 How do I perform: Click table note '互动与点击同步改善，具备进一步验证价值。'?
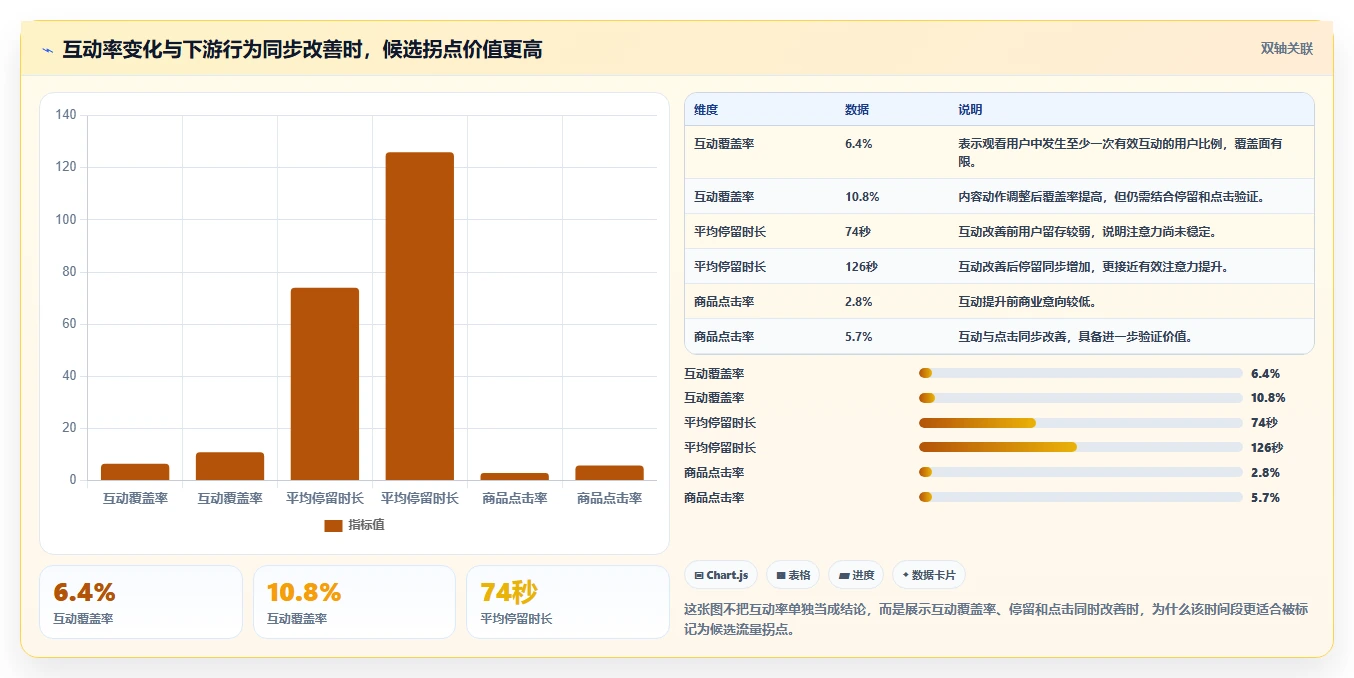pyautogui.click(x=1076, y=337)
